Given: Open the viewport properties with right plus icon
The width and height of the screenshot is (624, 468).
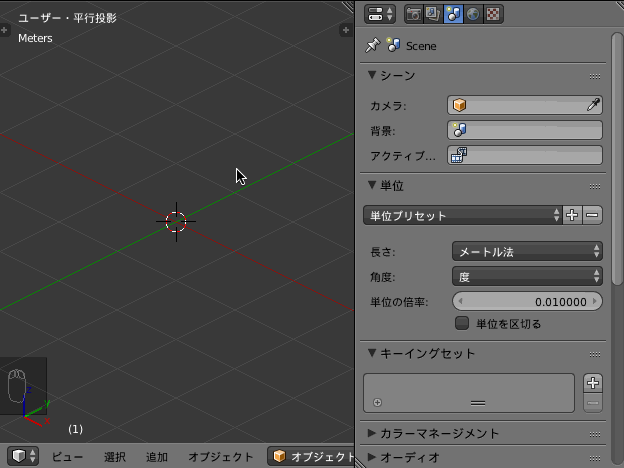Looking at the screenshot, I should coord(345,30).
